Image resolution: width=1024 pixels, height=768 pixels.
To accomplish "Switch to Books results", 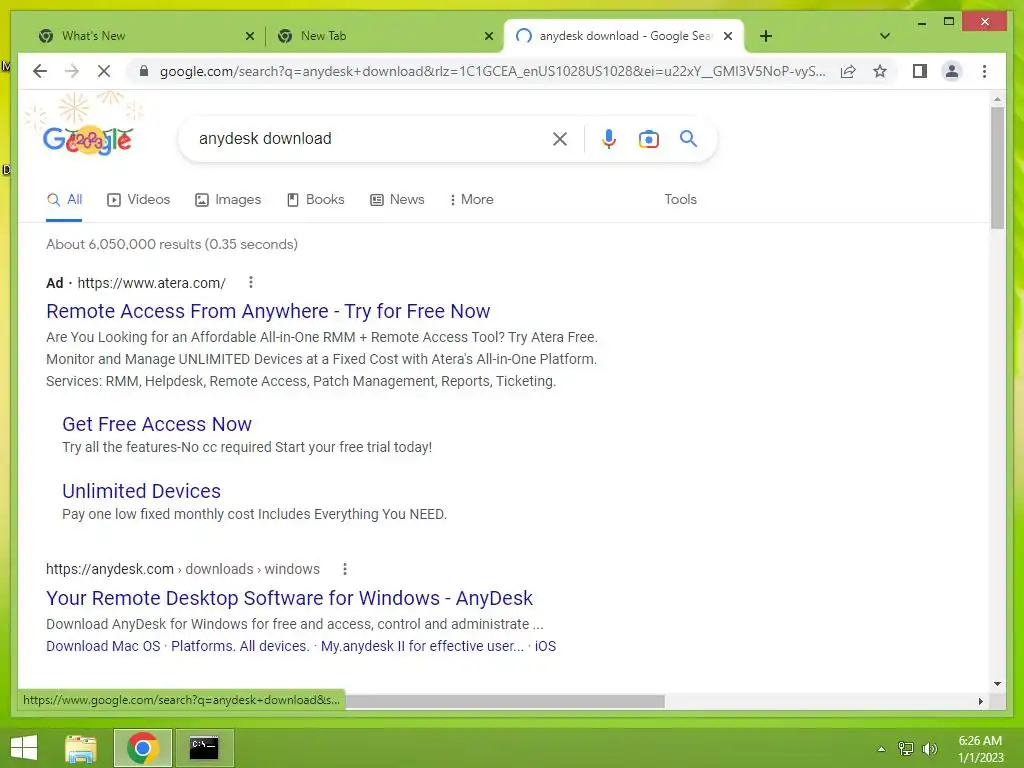I will (315, 199).
